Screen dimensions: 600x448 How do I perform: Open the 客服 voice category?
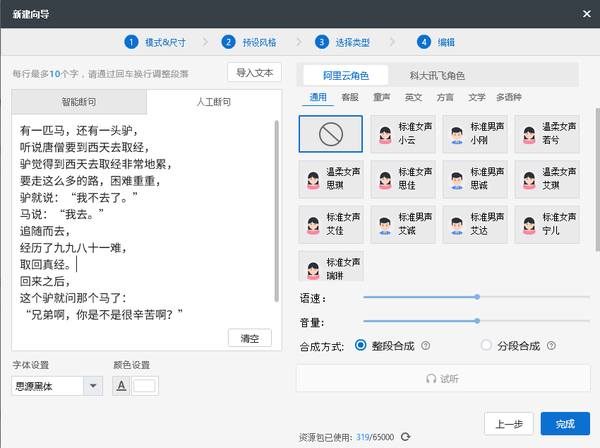coord(350,98)
